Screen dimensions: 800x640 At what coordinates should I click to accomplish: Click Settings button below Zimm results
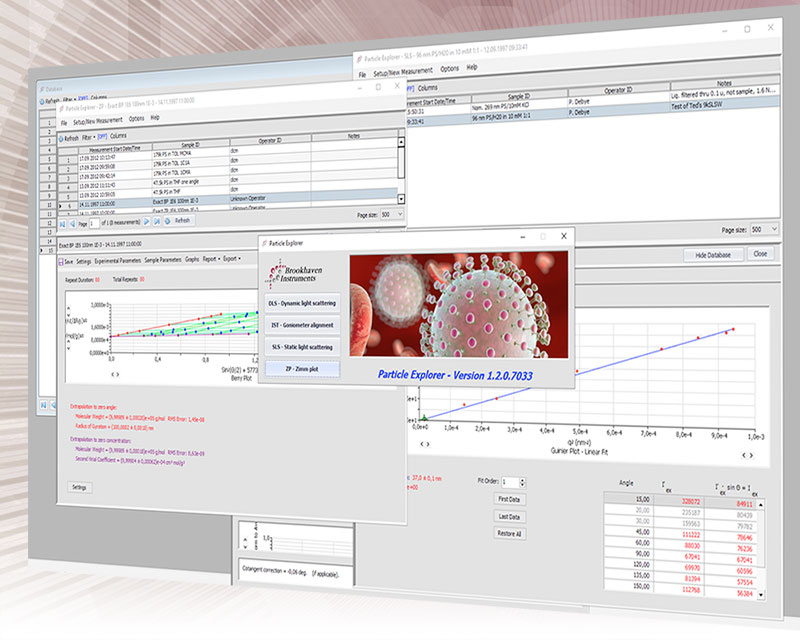point(79,487)
